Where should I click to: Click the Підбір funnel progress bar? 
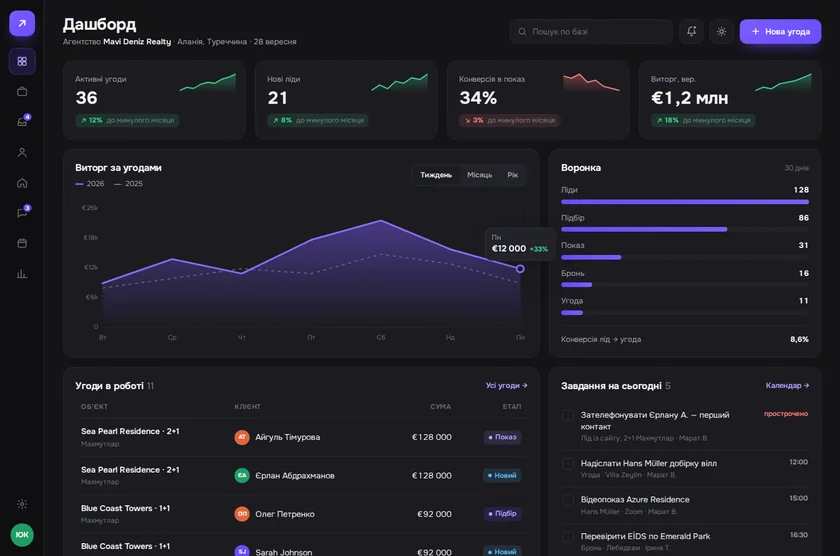pos(685,229)
